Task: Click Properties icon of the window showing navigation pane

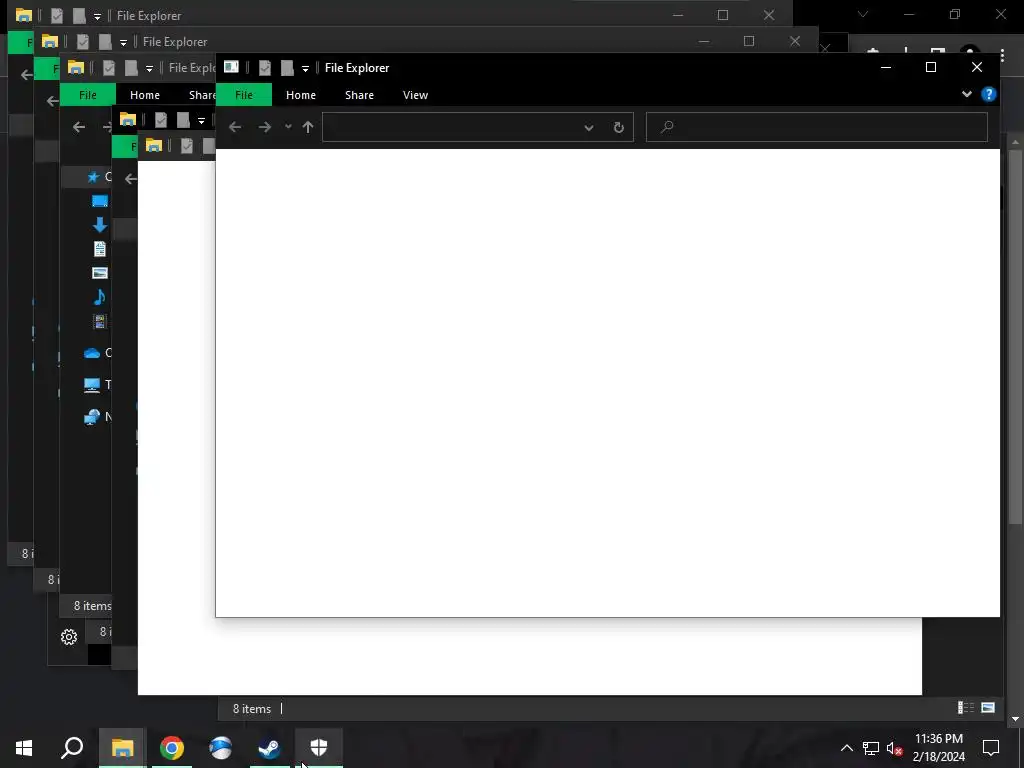Action: 109,67
